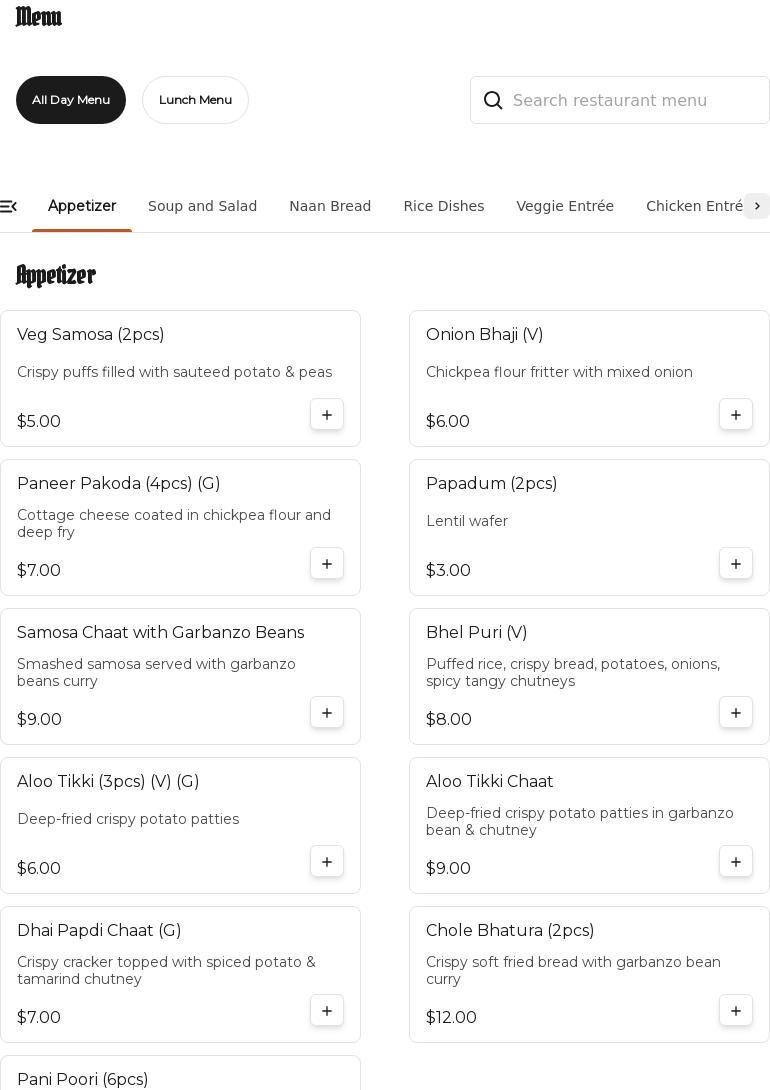
Task: Add Veg Samosa to the order
Action: tap(327, 415)
